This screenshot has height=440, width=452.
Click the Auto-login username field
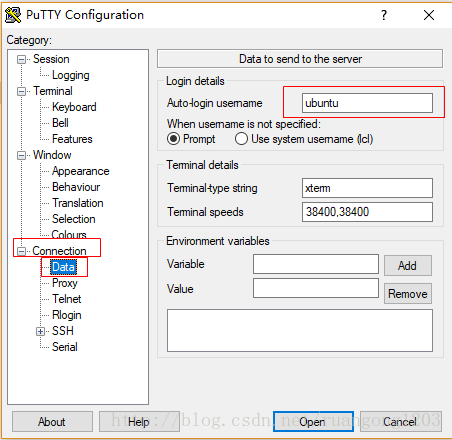pos(367,103)
